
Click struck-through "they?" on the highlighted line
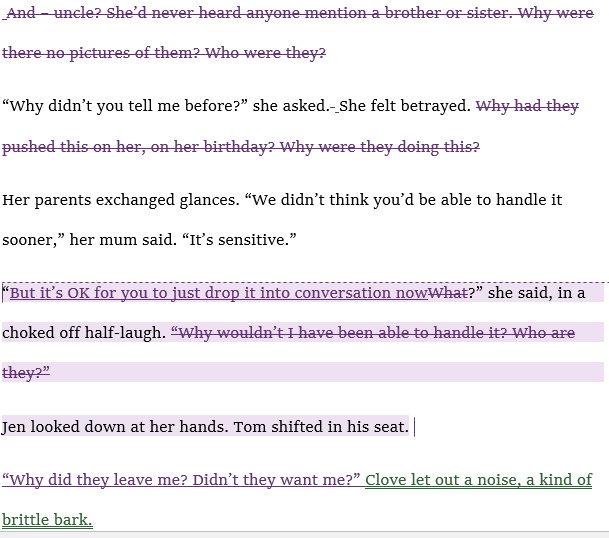point(24,373)
